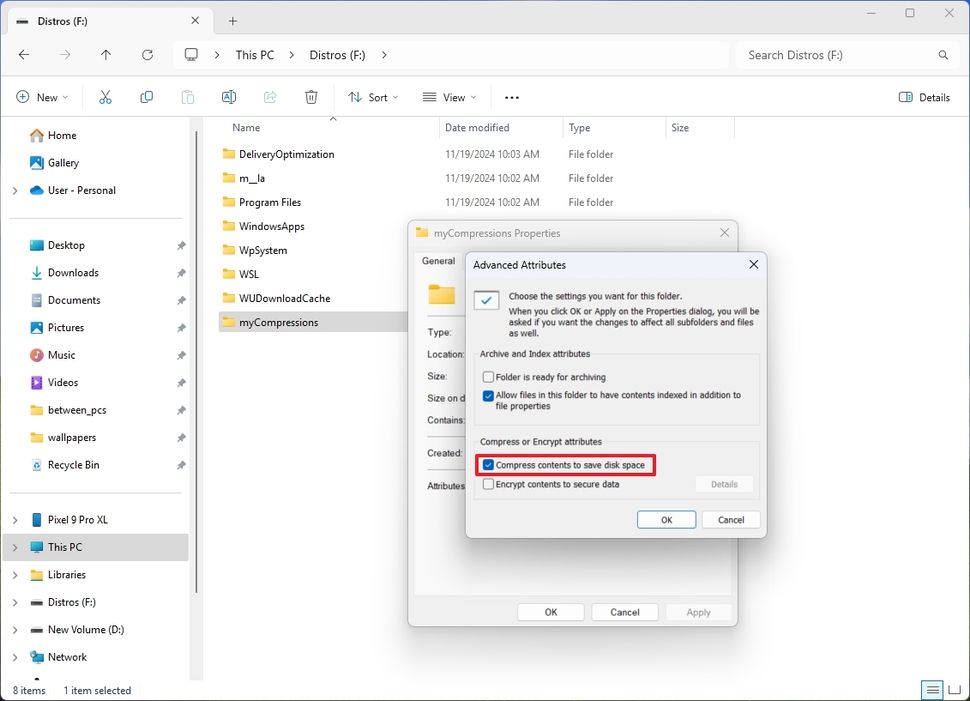Screen dimensions: 970x701
Task: Open the Sort options dropdown
Action: click(x=372, y=96)
